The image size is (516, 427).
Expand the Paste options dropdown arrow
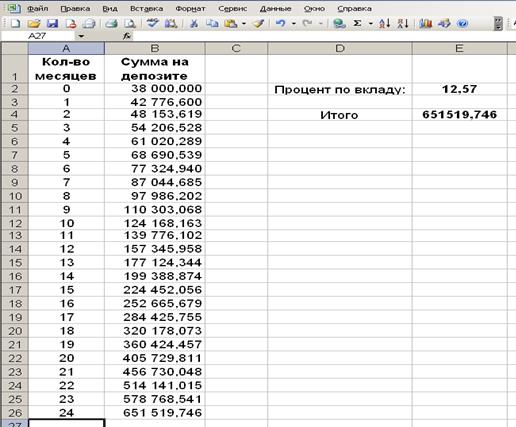244,24
